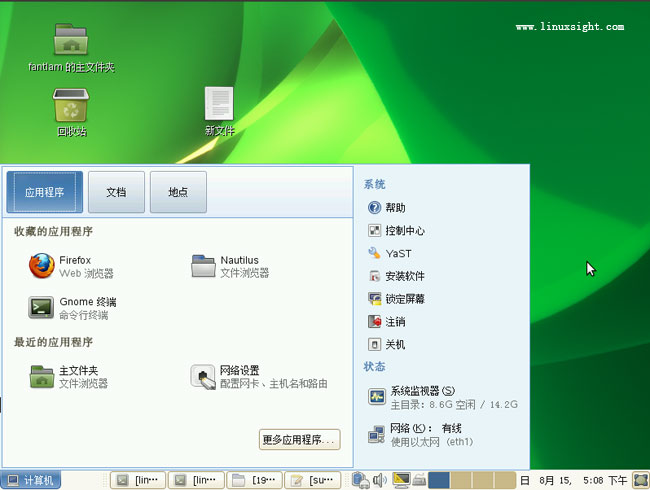This screenshot has height=490, width=650.
Task: Click 回收站 trash icon on desktop
Action: [71, 110]
